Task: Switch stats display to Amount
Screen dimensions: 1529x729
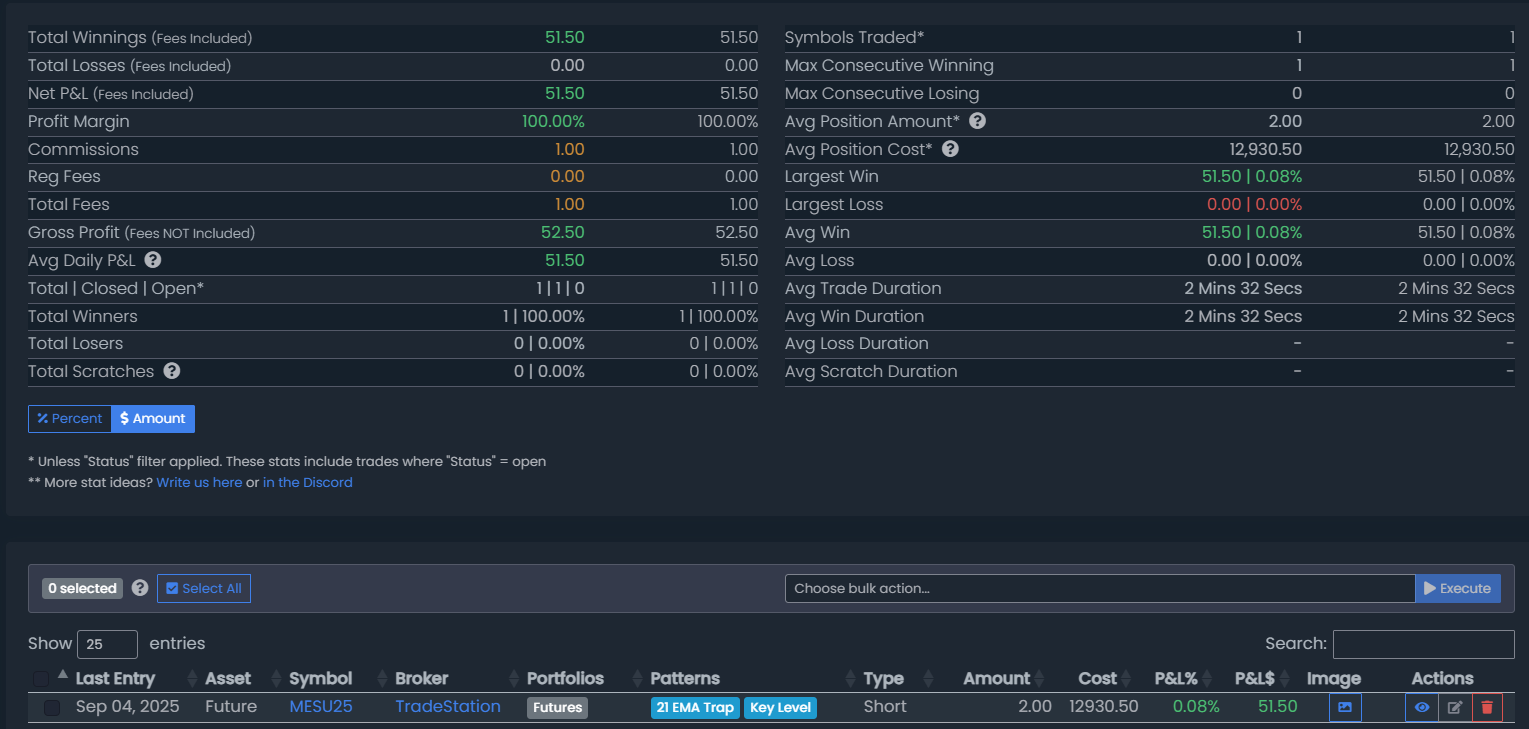Action: click(153, 419)
